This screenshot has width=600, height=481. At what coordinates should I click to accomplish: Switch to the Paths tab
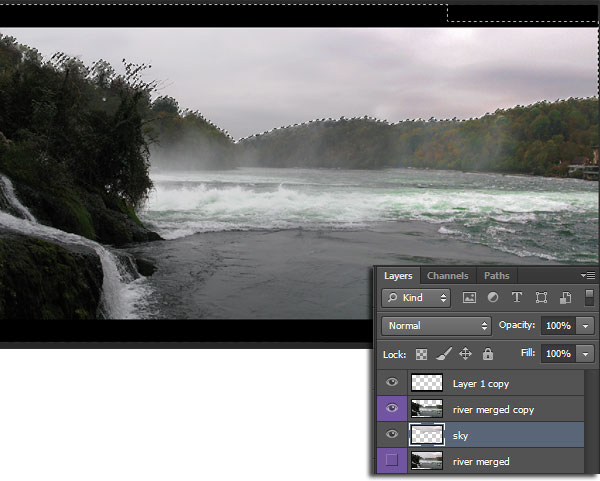pyautogui.click(x=497, y=276)
